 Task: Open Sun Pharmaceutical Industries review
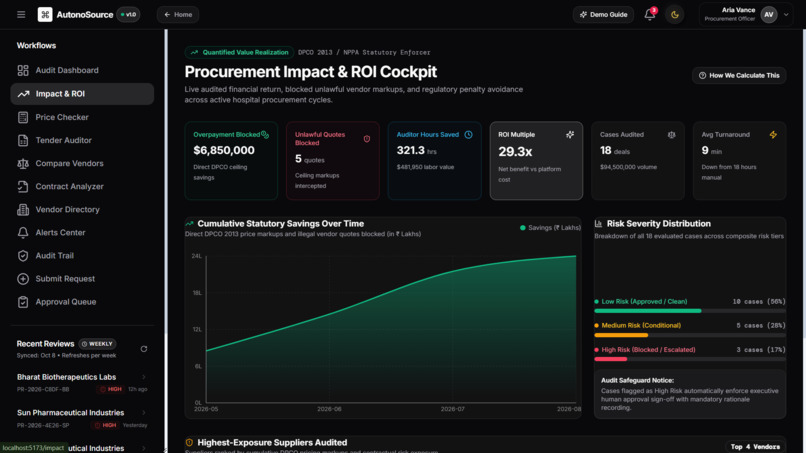pyautogui.click(x=82, y=419)
